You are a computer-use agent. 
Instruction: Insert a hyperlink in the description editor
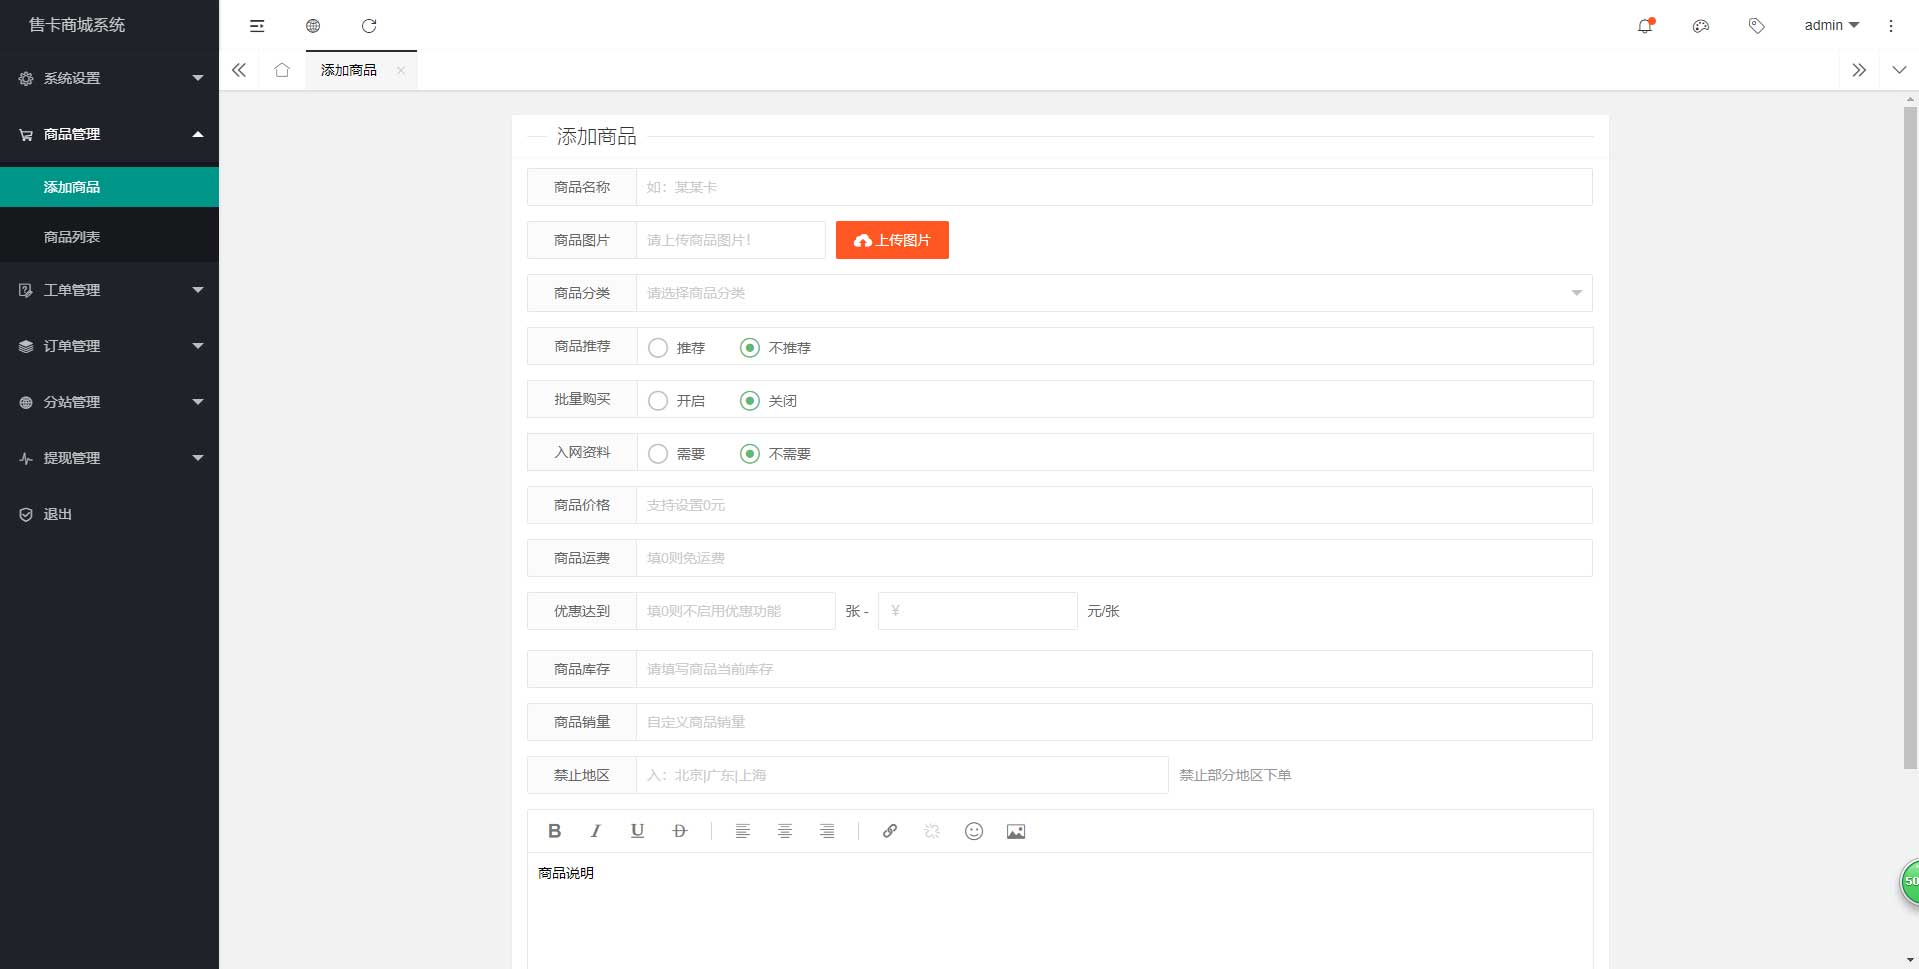click(x=889, y=831)
